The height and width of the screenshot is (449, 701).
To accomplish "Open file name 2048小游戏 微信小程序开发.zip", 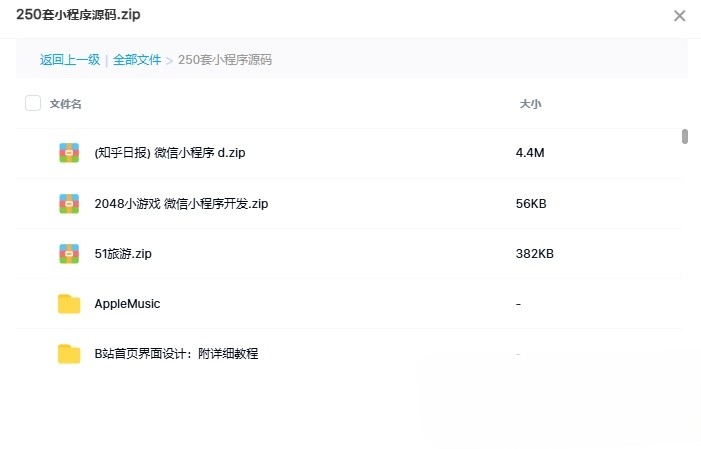I will coord(181,204).
